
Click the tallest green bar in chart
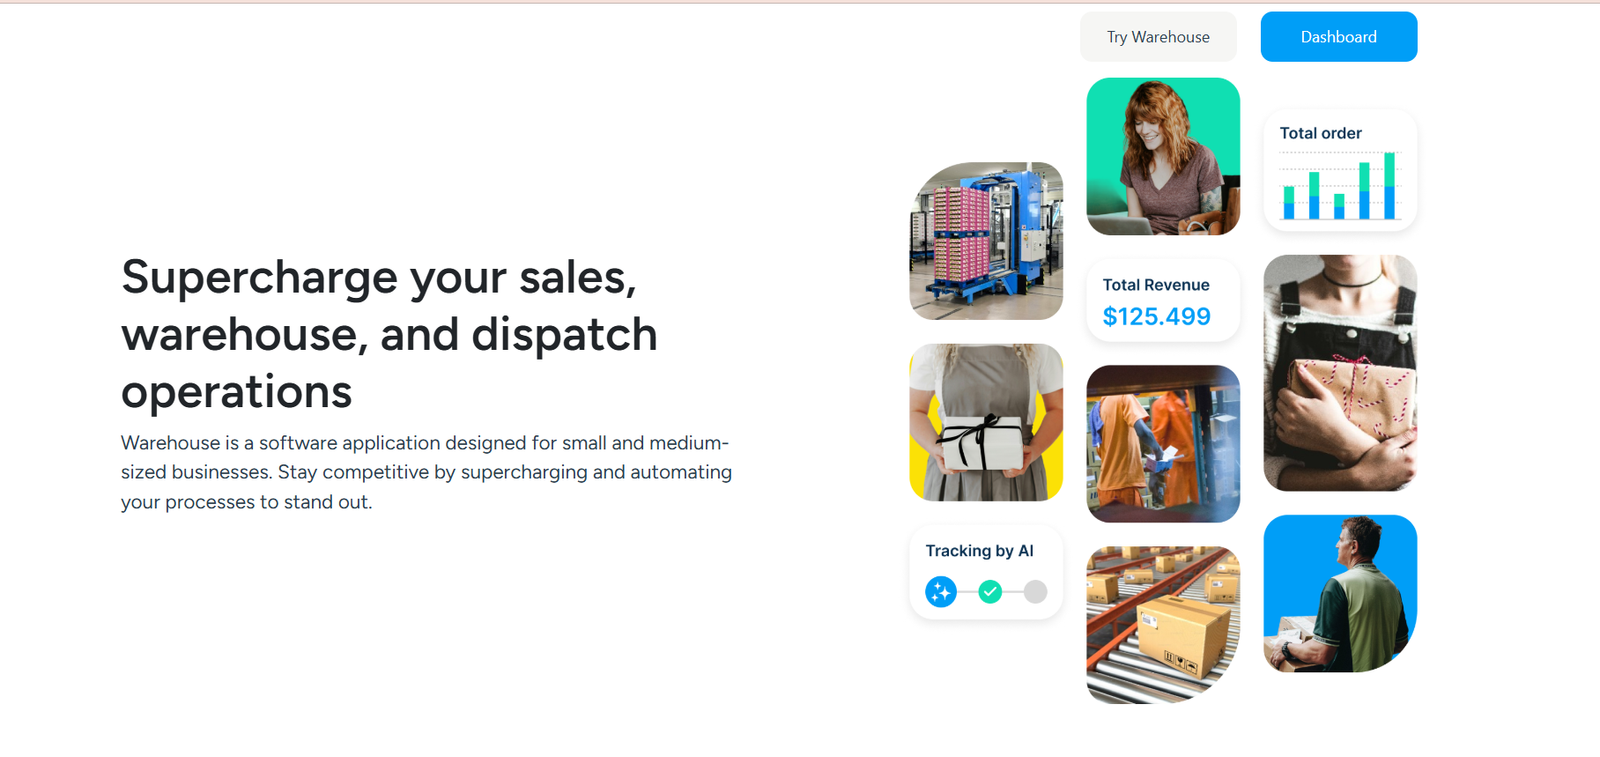tap(1389, 169)
